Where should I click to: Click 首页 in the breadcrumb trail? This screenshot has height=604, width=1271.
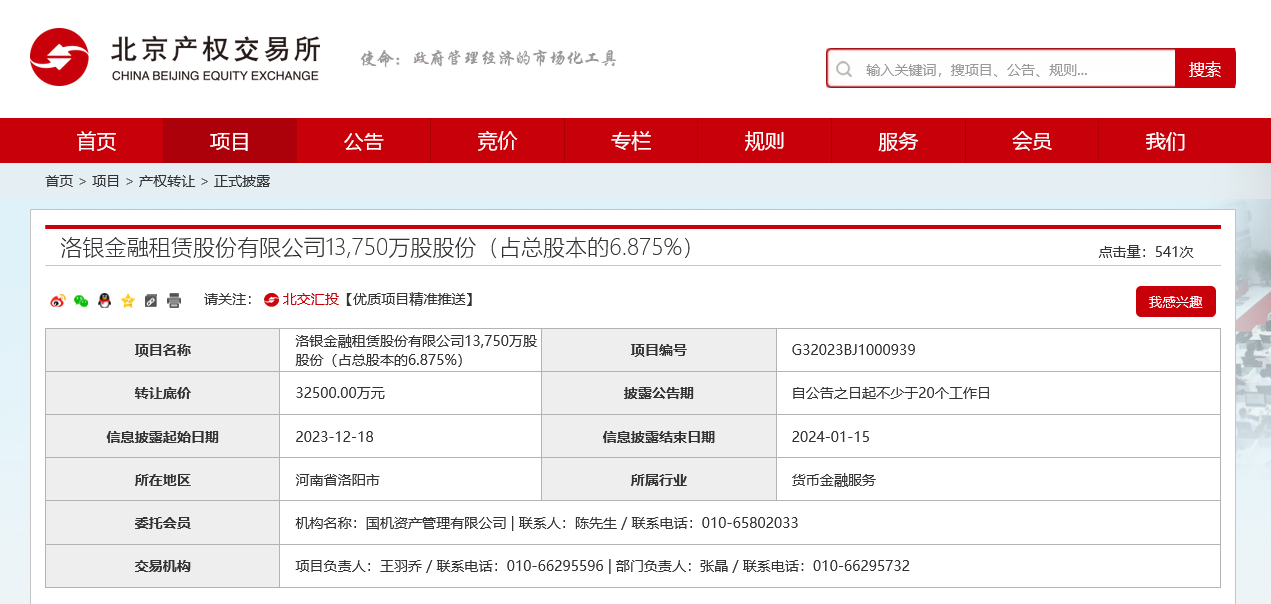(x=59, y=181)
